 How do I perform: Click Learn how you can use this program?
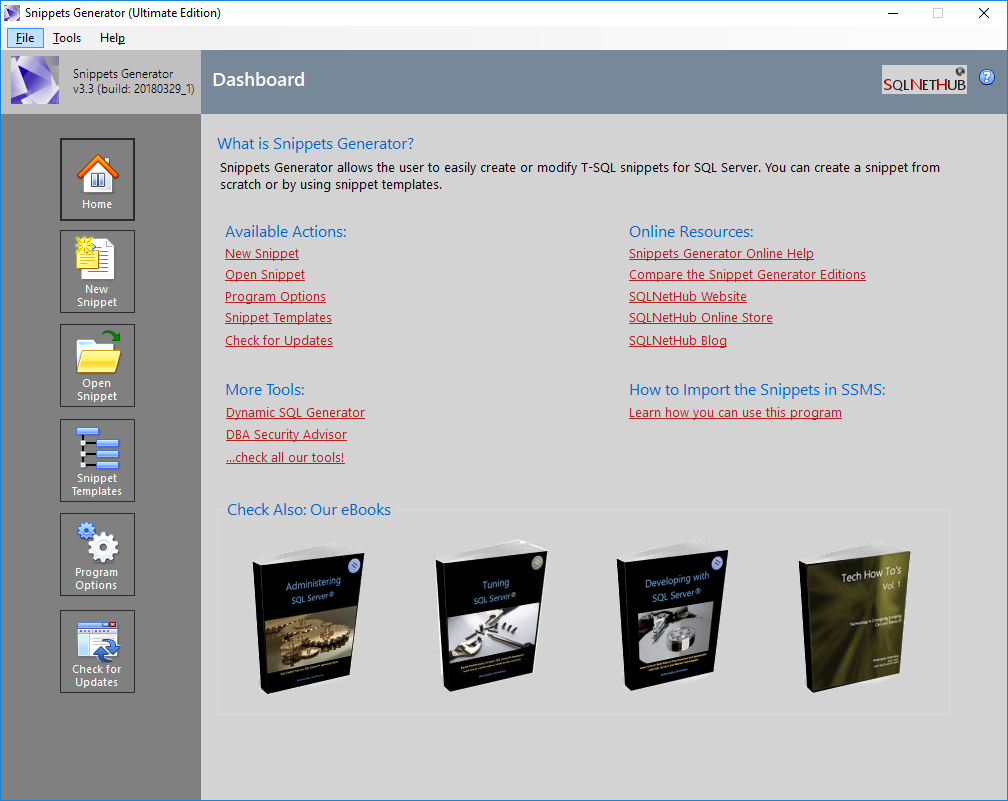(x=735, y=413)
